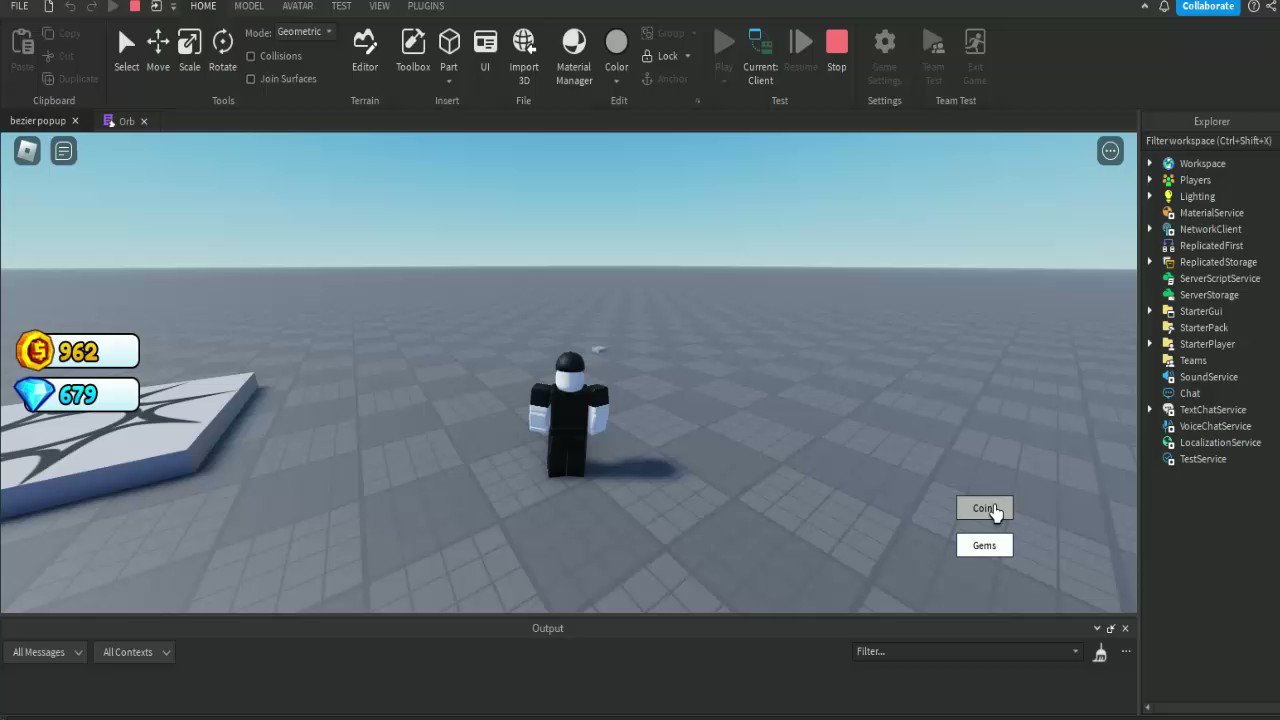This screenshot has width=1280, height=720.
Task: Click Import 3D
Action: (524, 57)
